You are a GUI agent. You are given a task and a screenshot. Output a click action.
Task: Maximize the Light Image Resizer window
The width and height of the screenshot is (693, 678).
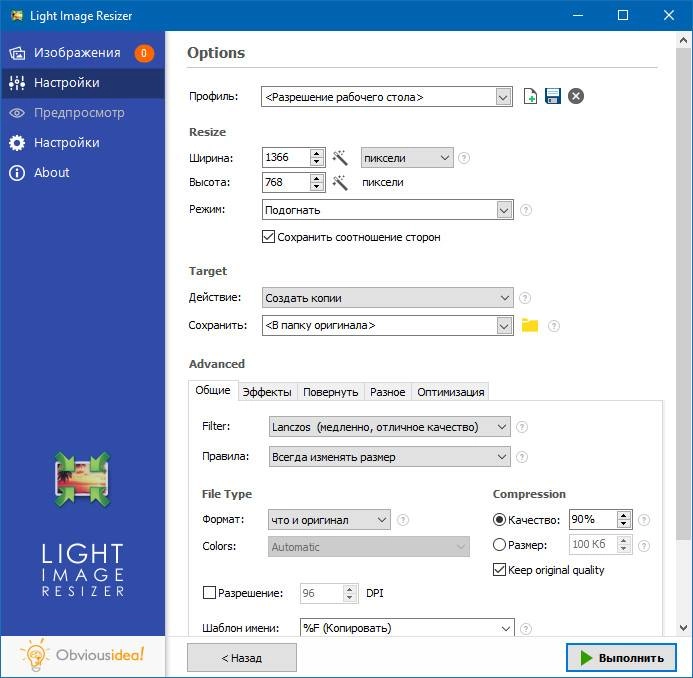(x=623, y=15)
